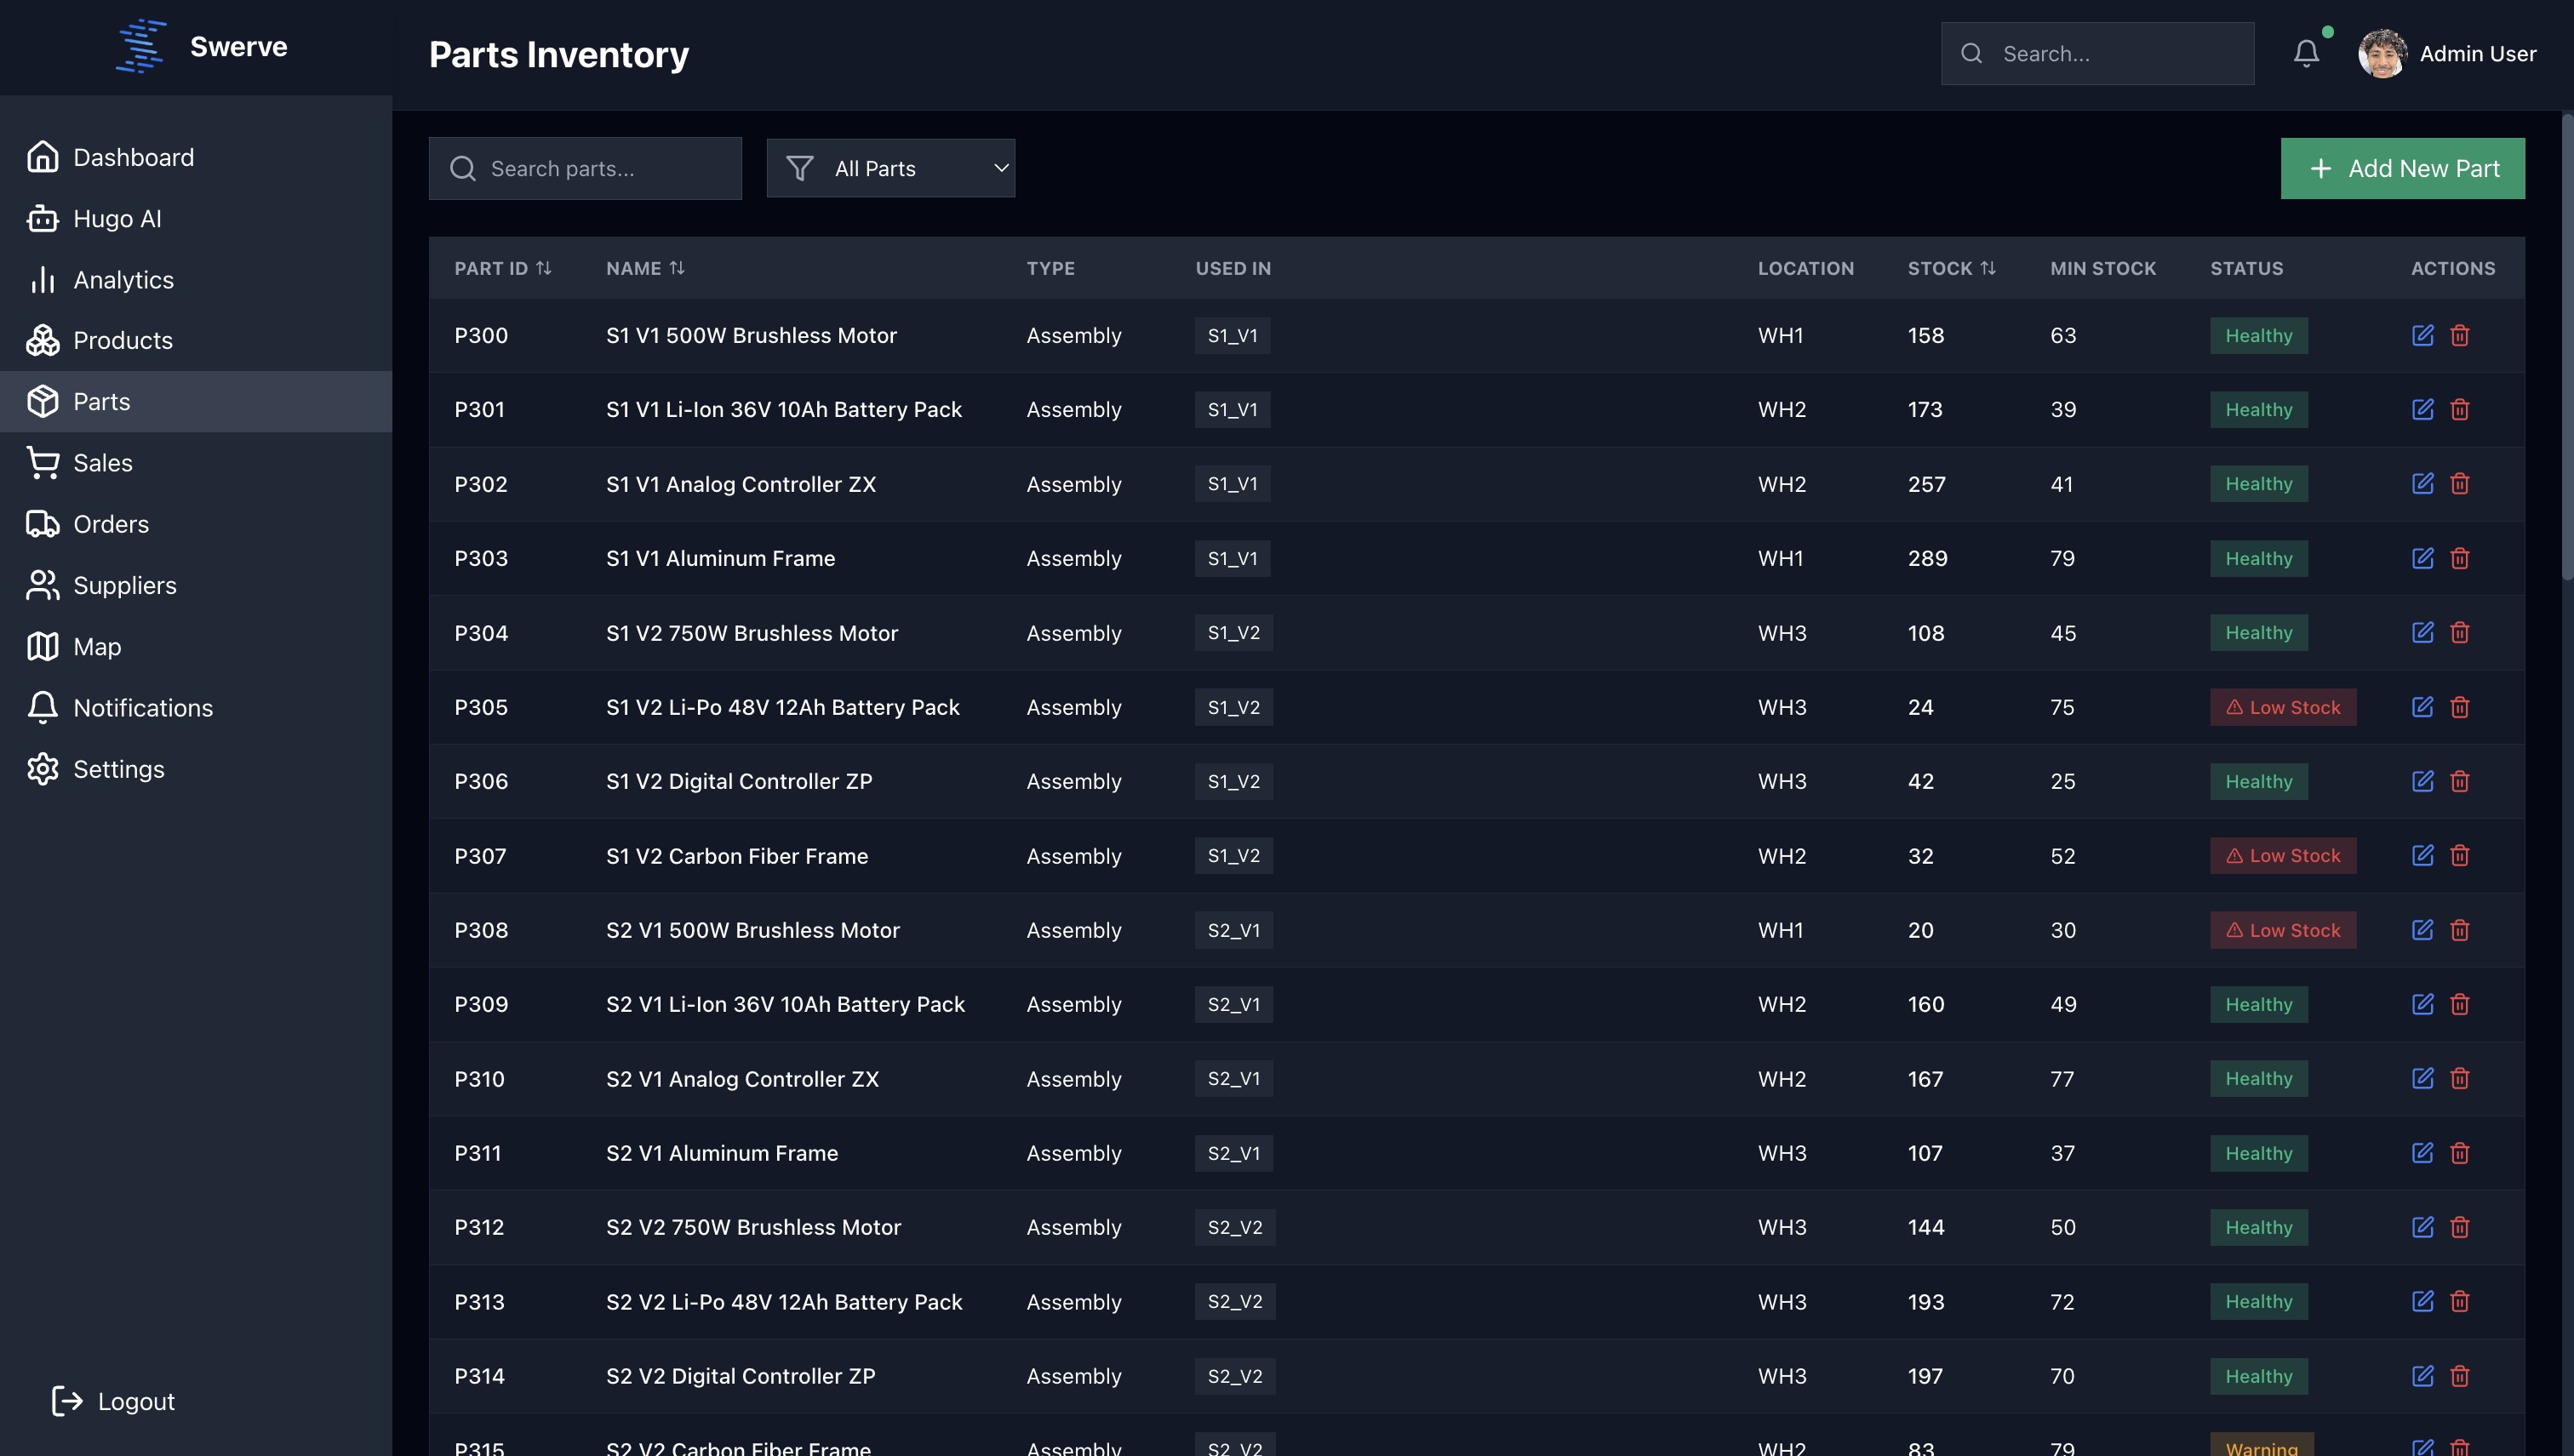
Task: Click the page's vertical scrollbar
Action: [2566, 350]
